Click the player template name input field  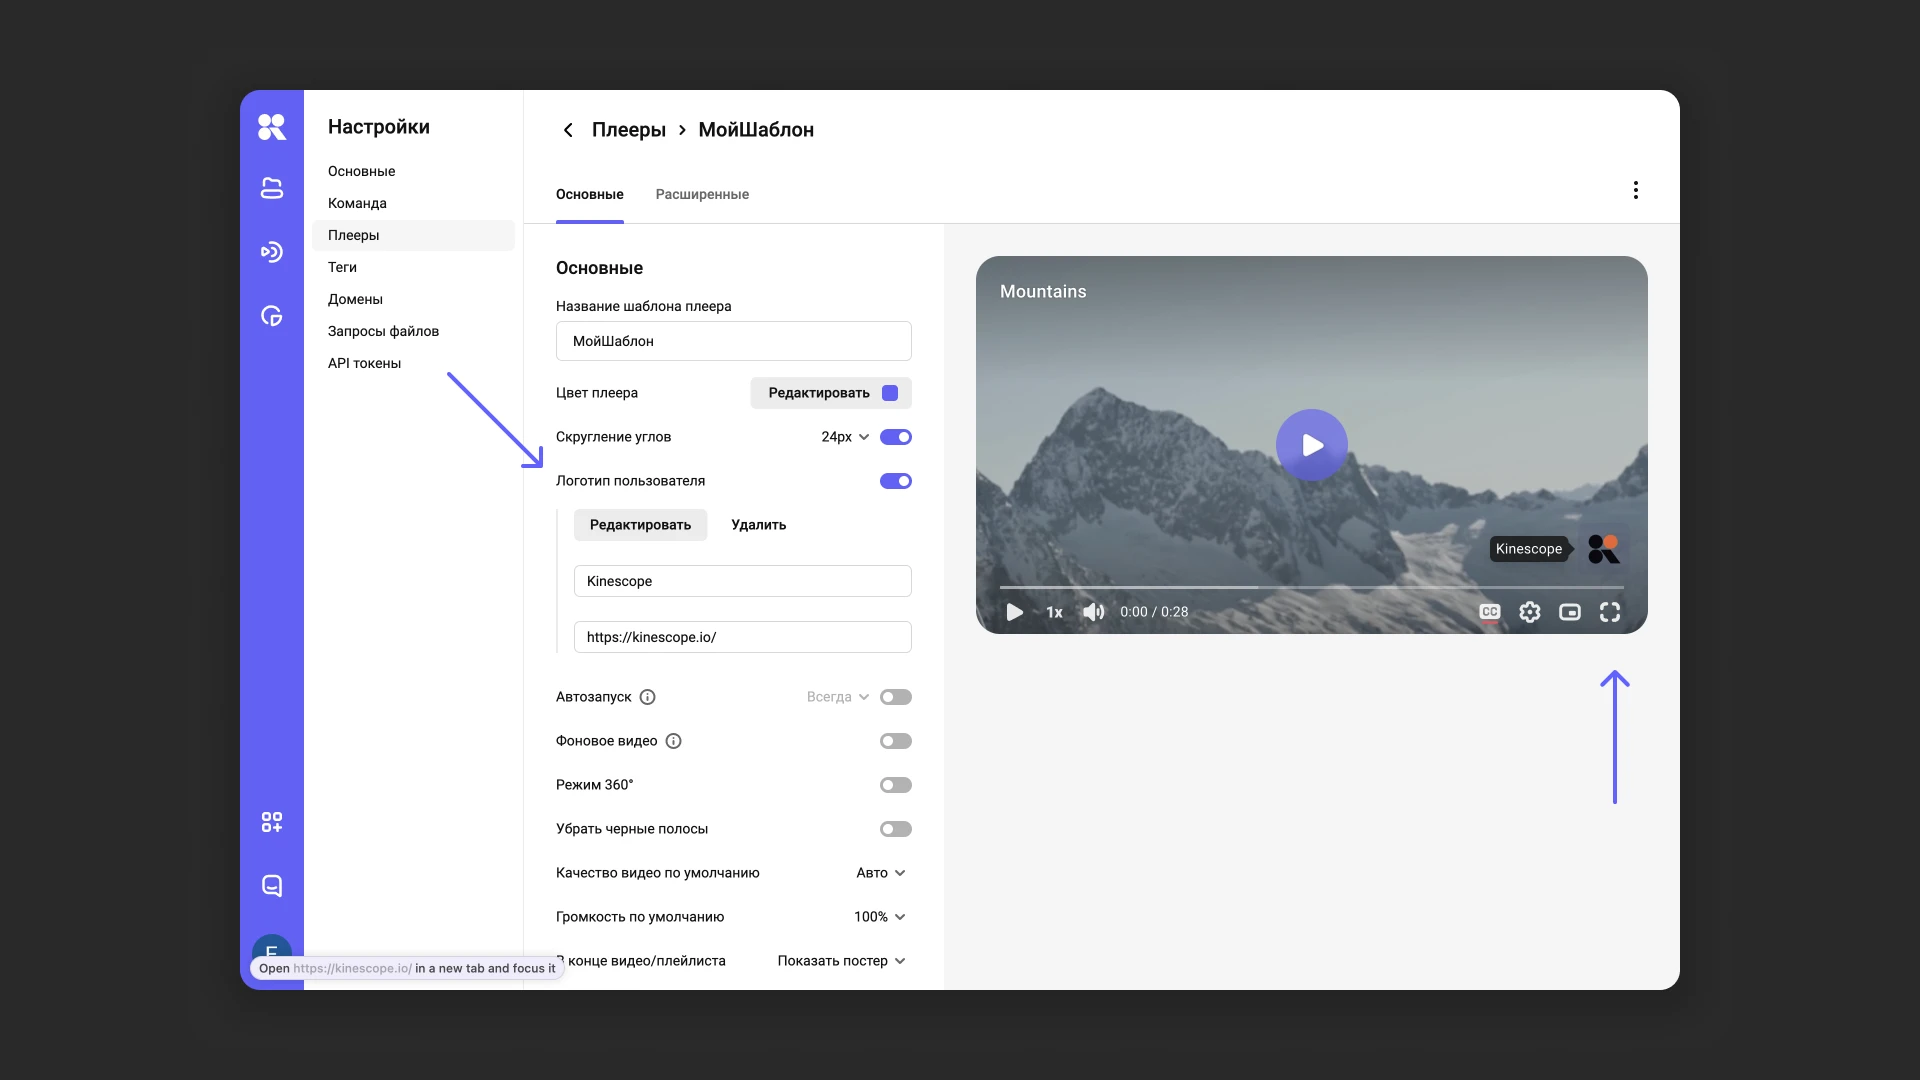733,341
